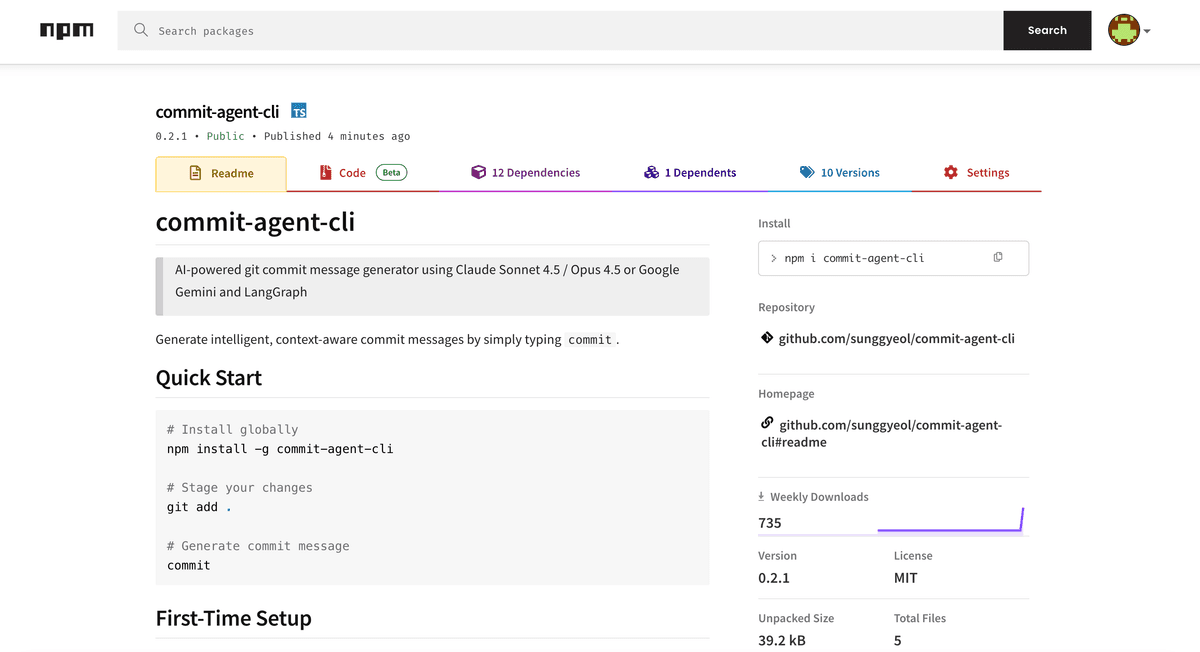Click the search magnifying glass icon
1200x652 pixels.
(140, 30)
